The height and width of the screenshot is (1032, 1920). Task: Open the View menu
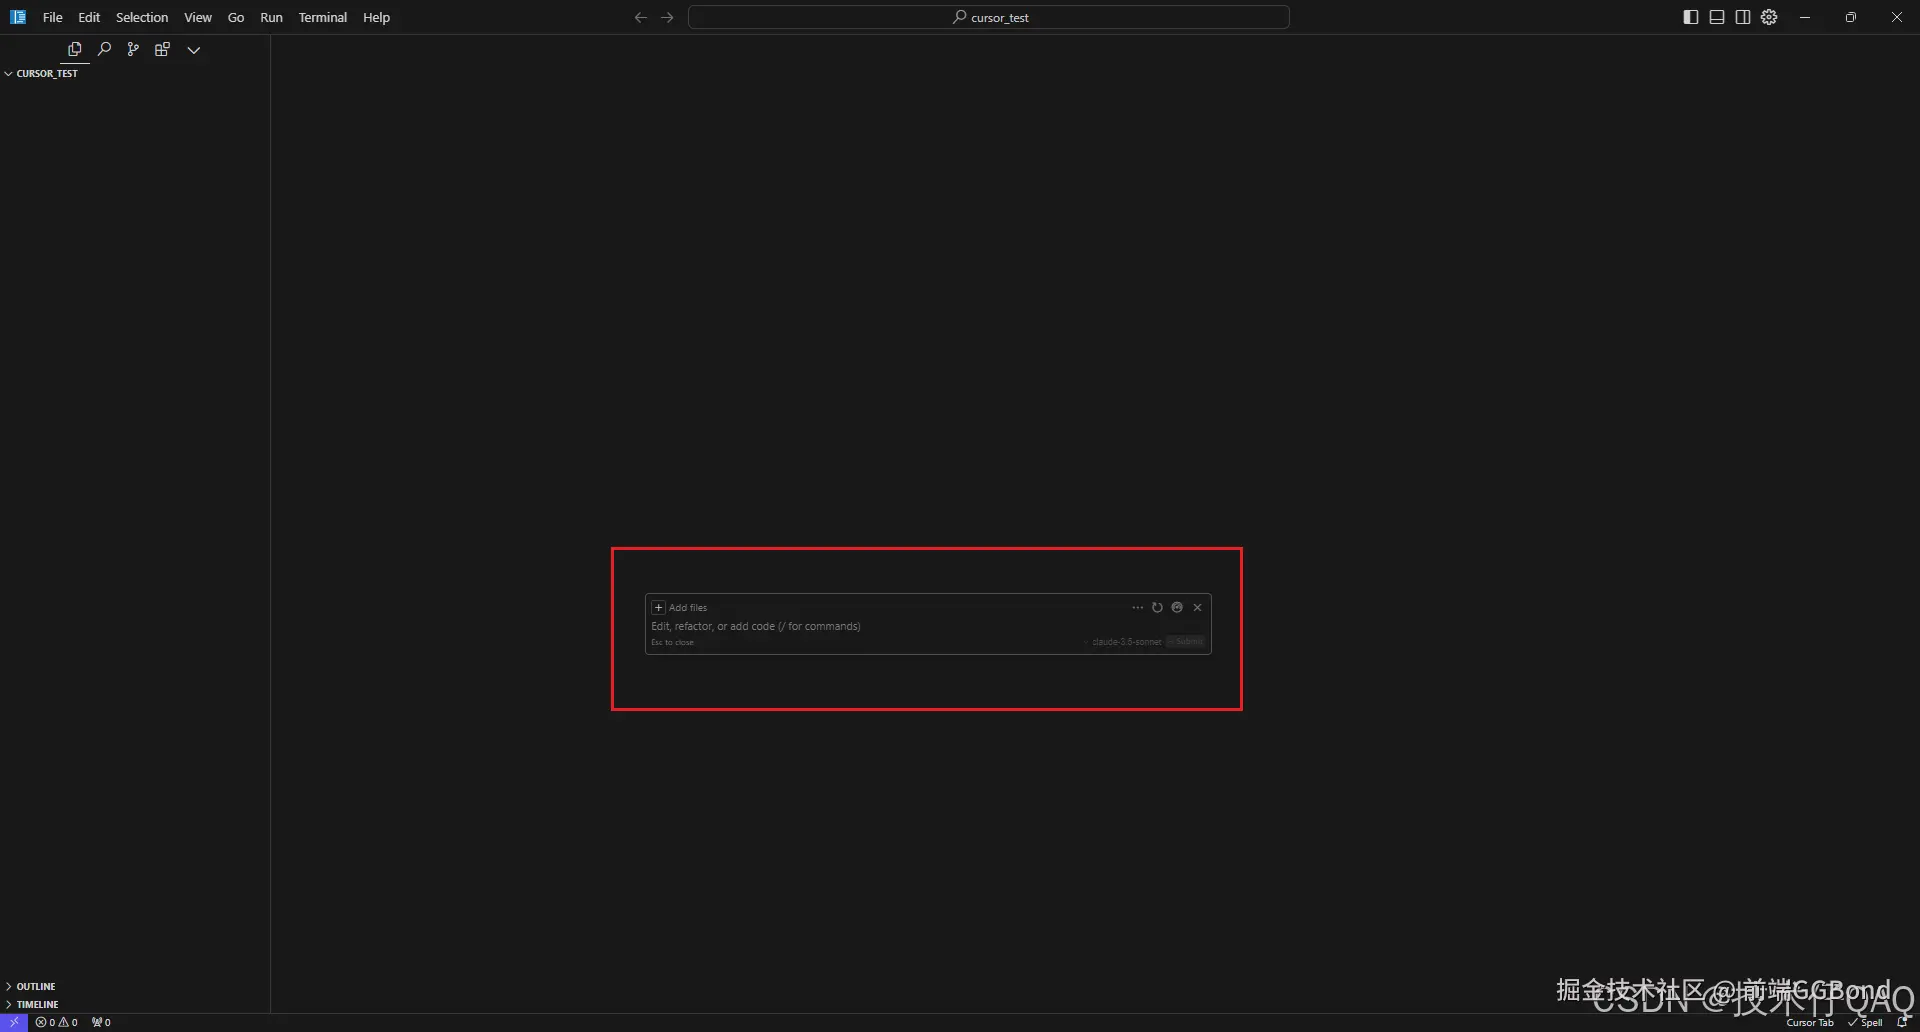pos(198,17)
